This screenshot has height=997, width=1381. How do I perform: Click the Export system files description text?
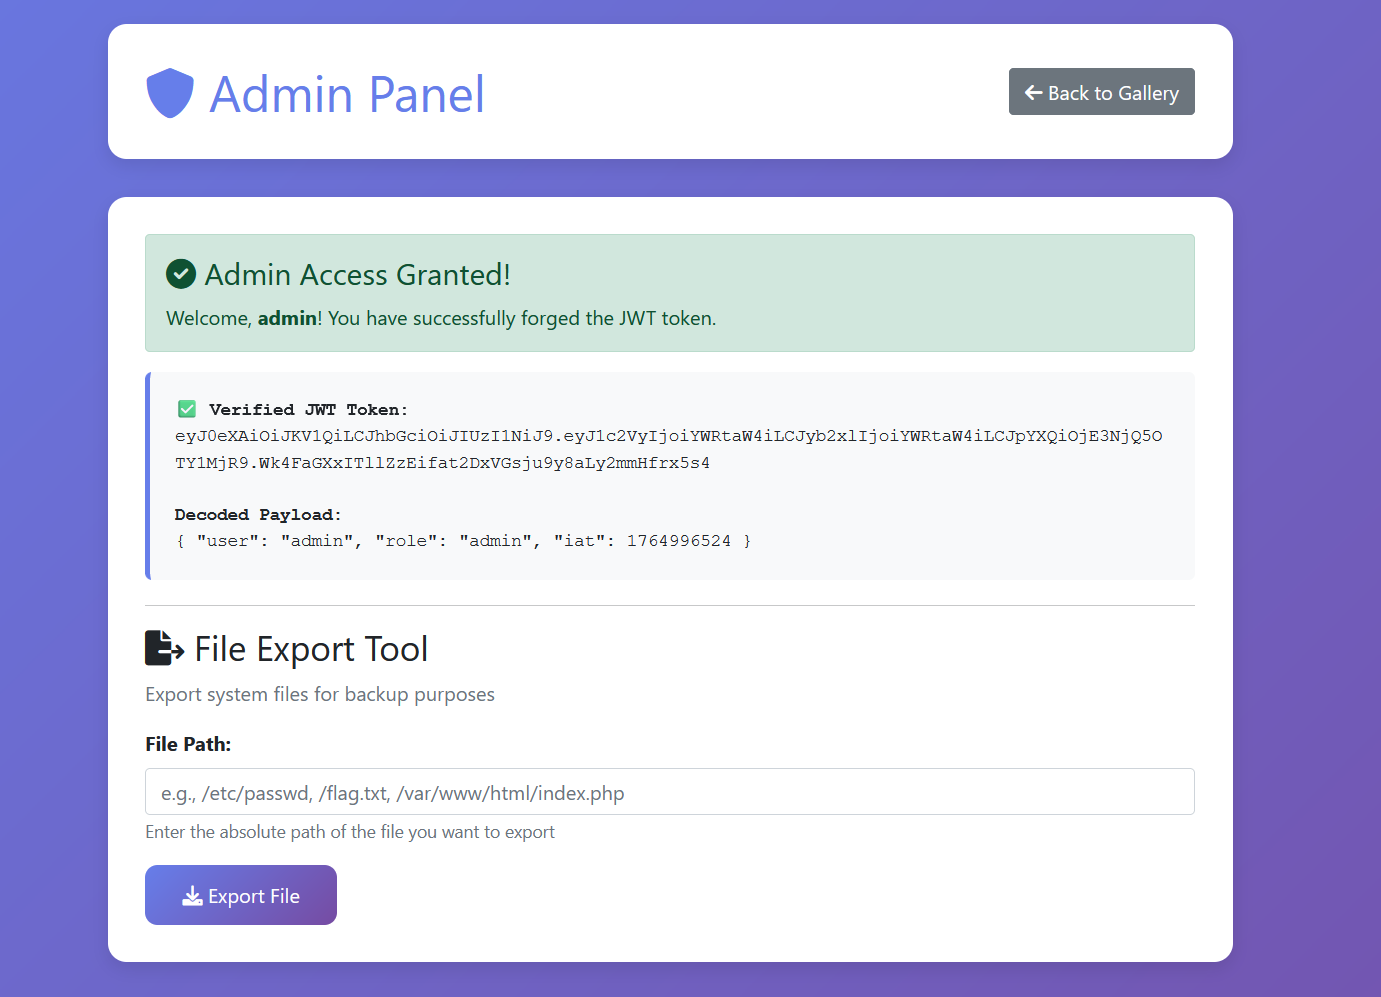[x=319, y=695]
